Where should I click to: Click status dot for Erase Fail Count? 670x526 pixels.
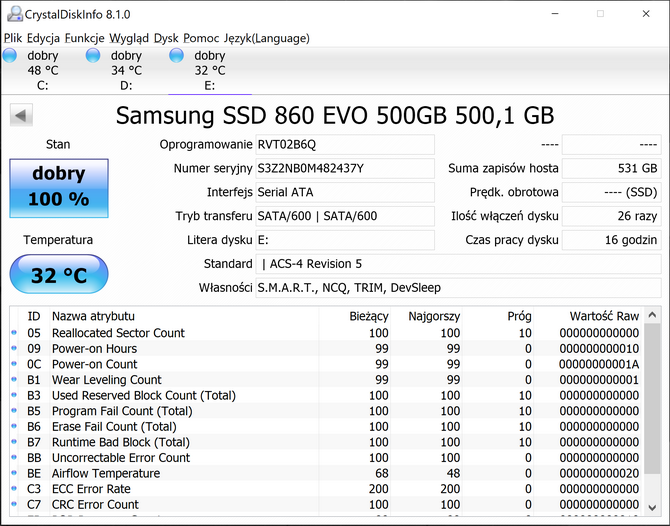click(x=14, y=426)
